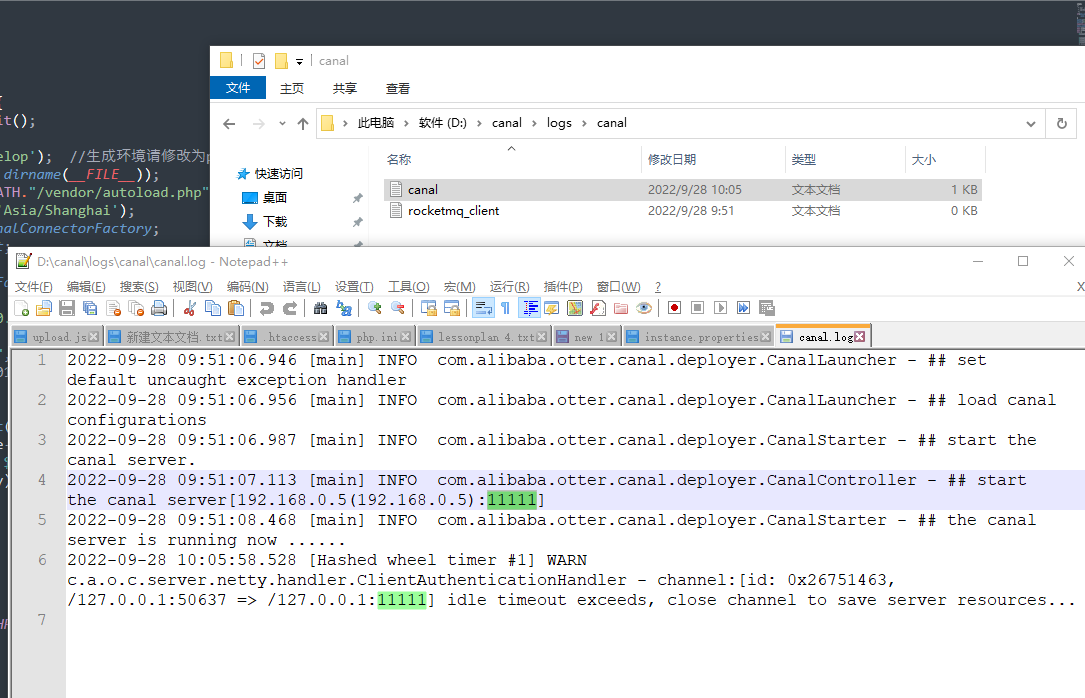Screen dimensions: 1085x698
Task: Zoom in on the editor text
Action: (374, 309)
